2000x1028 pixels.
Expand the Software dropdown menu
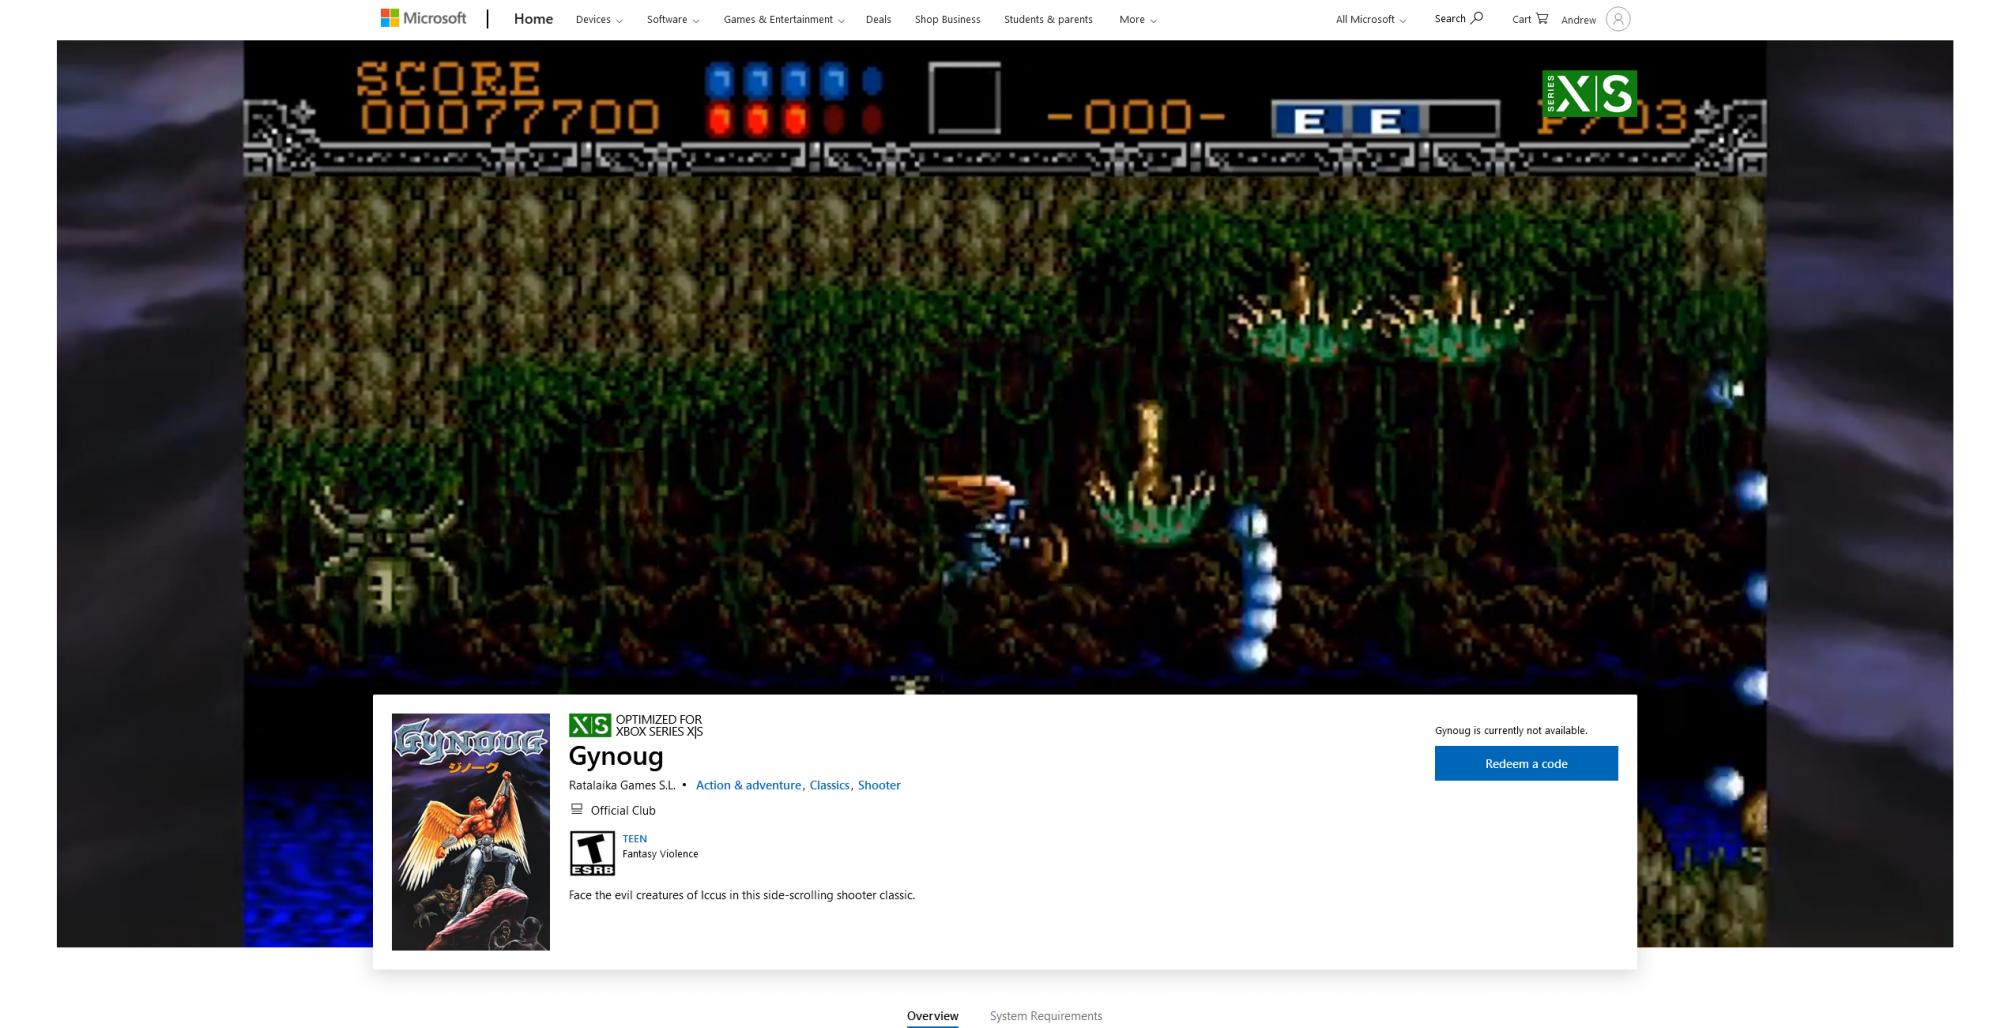coord(673,19)
